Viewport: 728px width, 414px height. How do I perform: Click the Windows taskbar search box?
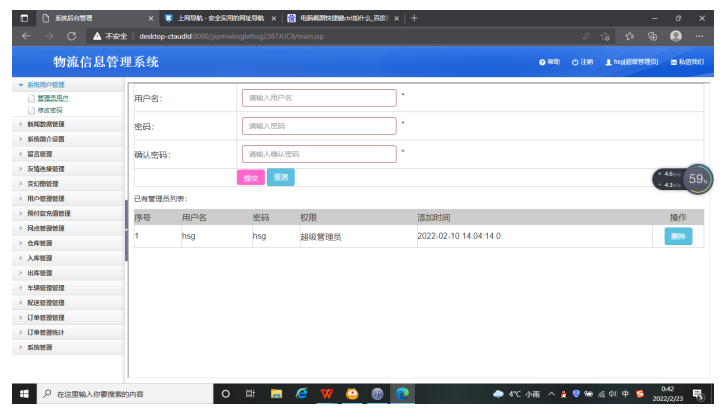pyautogui.click(x=124, y=394)
